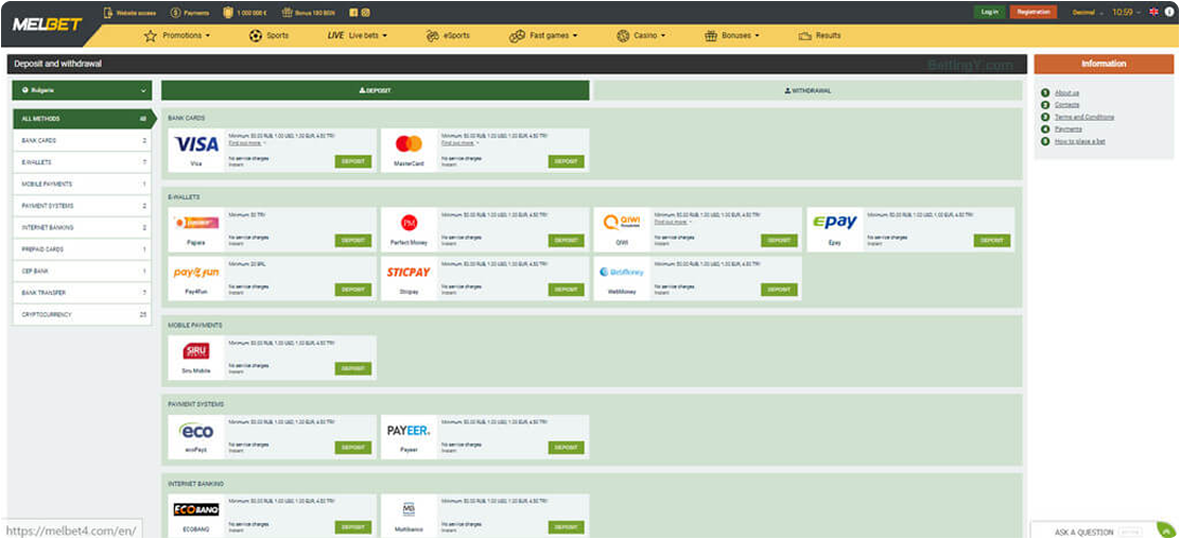Select Bank Cards category in sidebar

point(82,141)
